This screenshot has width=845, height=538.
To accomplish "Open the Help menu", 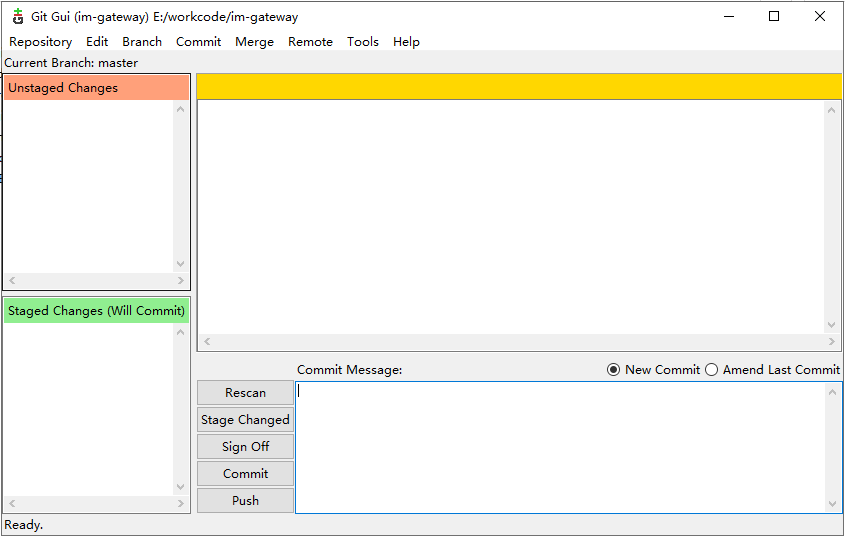I will [x=406, y=42].
